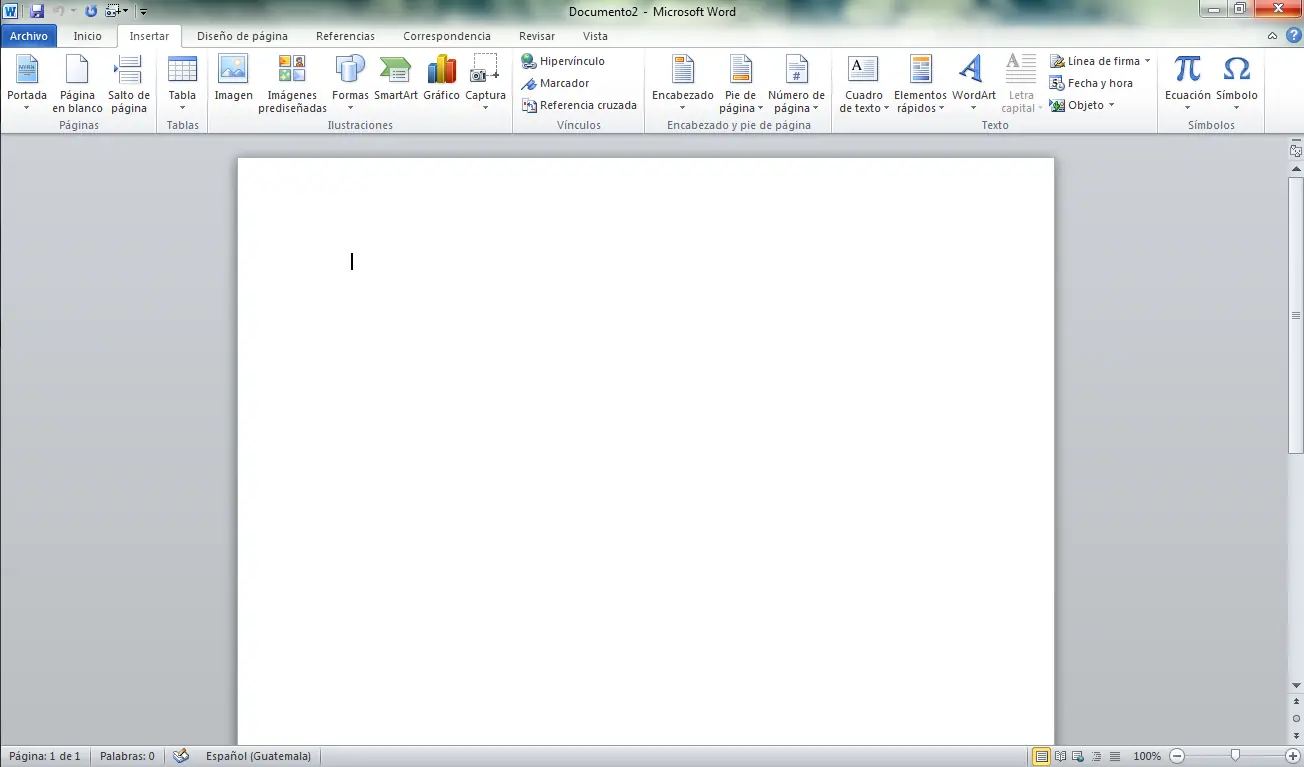Click the Palabras: 0 word count
1304x767 pixels.
(127, 756)
